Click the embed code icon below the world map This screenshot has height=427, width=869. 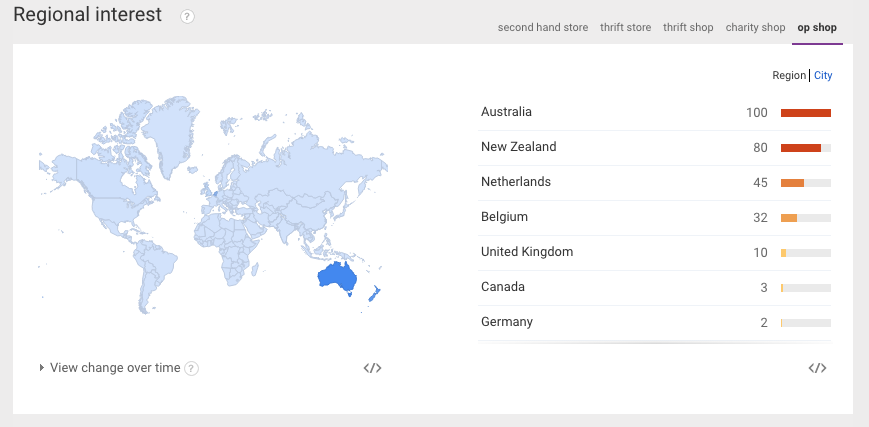click(x=372, y=368)
